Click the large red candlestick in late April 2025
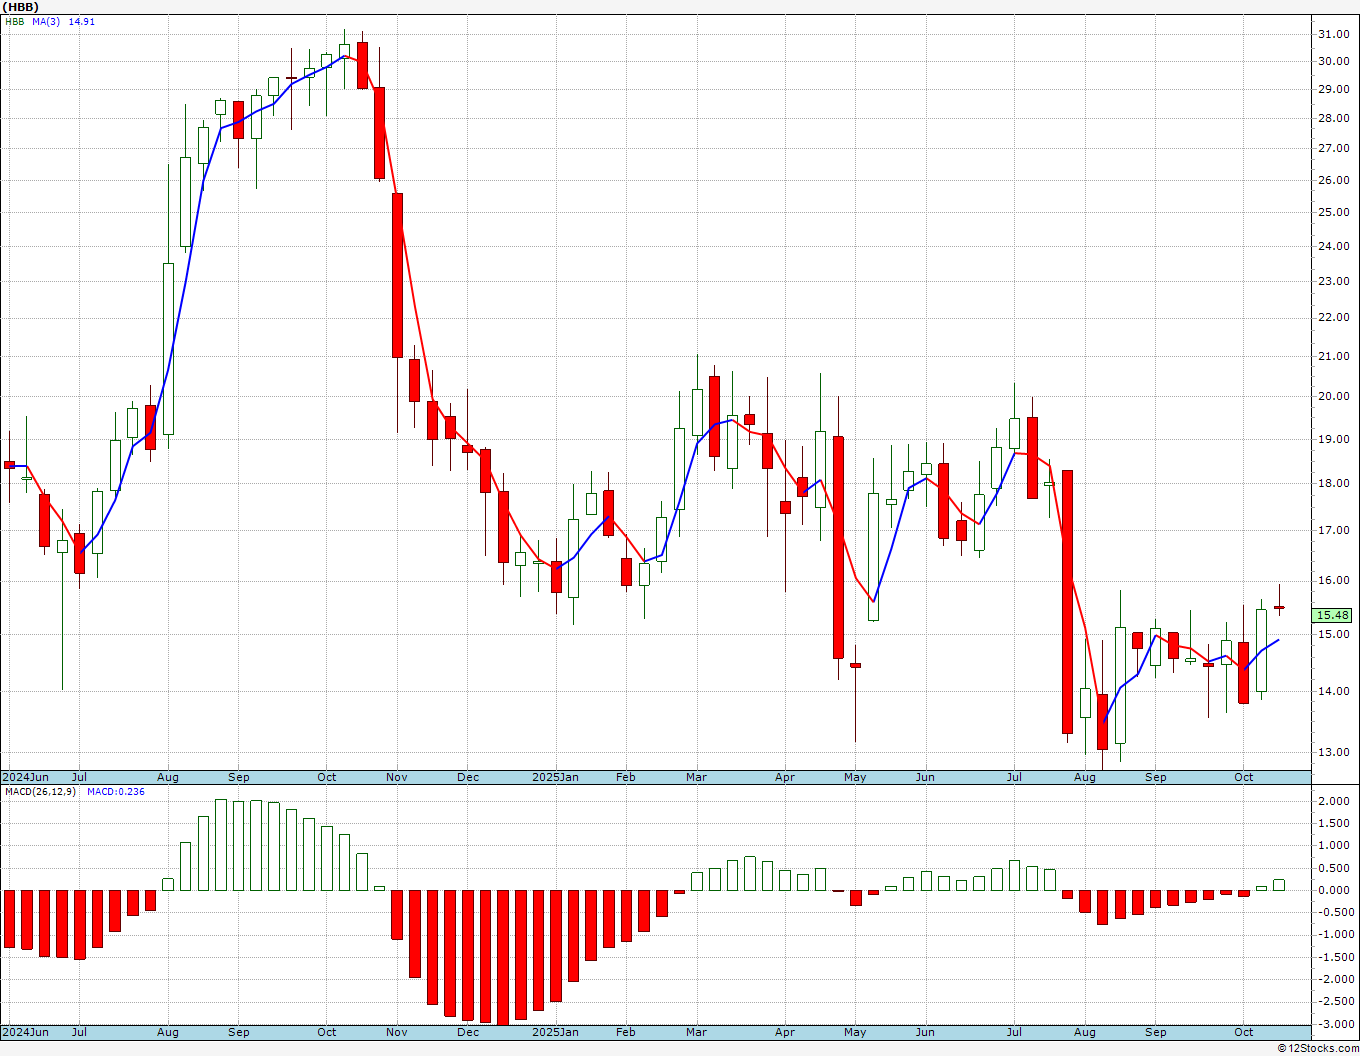1360x1056 pixels. coord(838,547)
